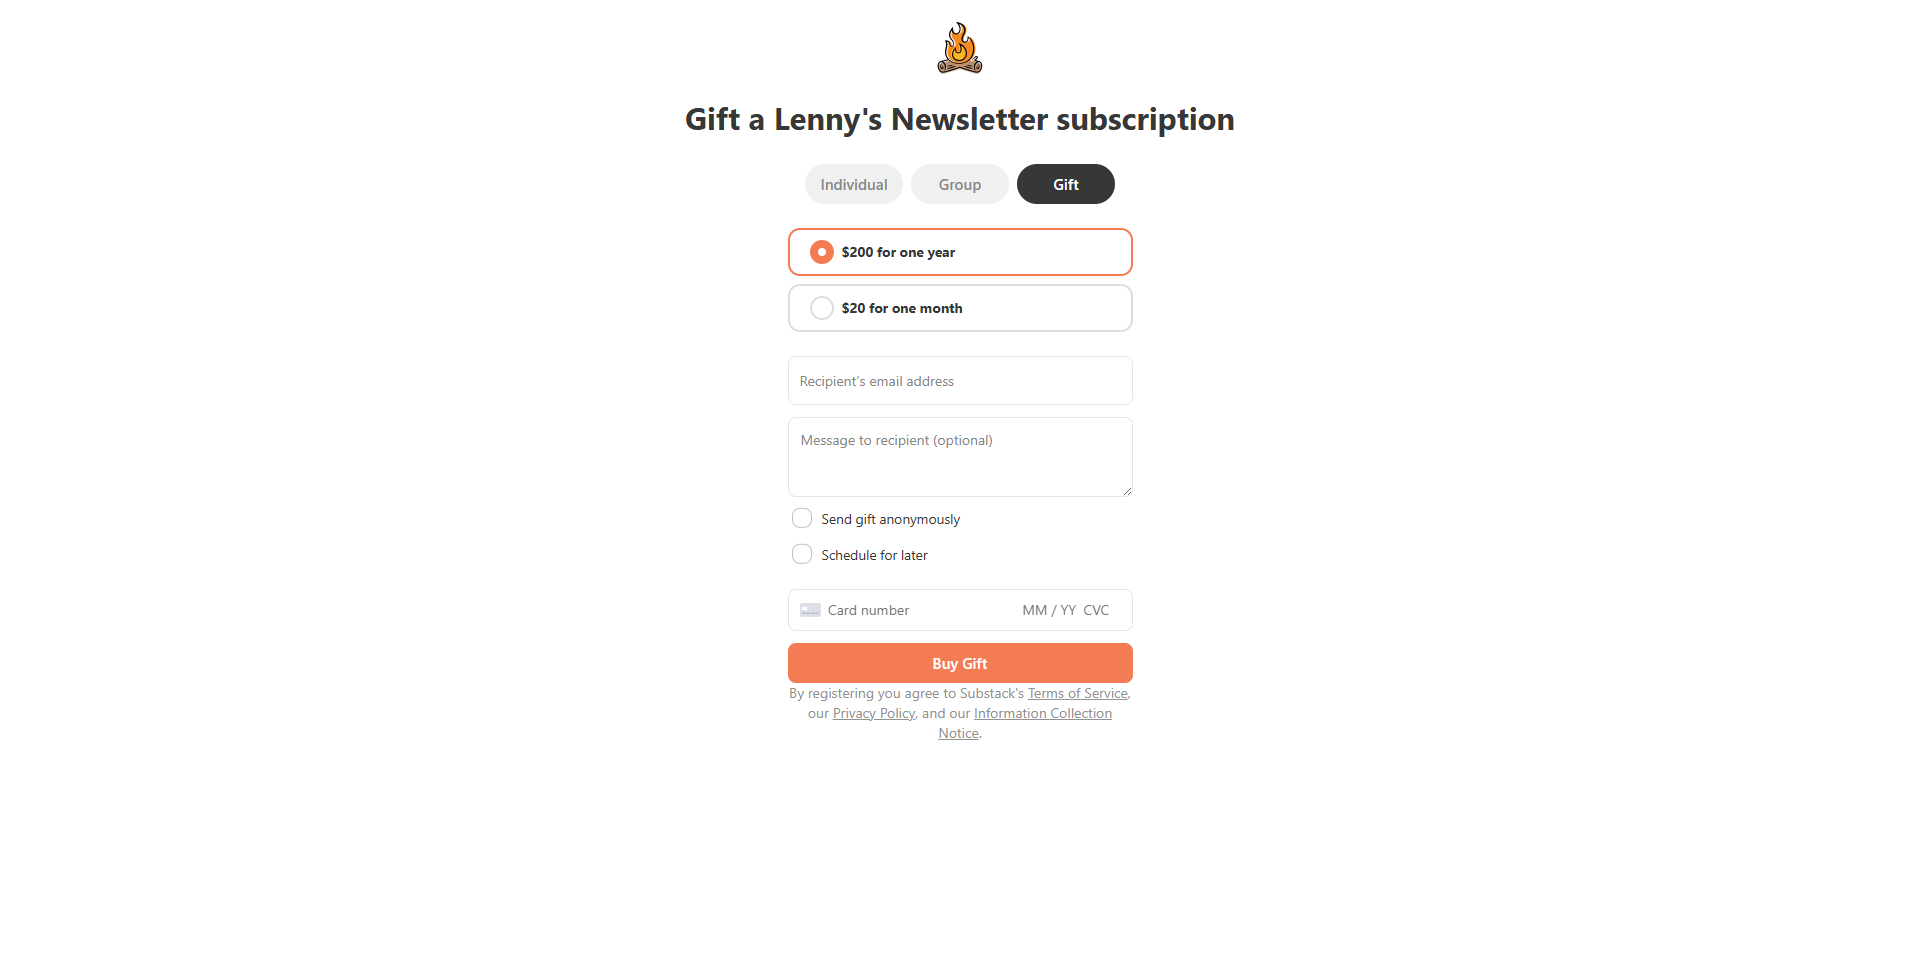Click the Gift a Lenny's Newsletter subscription heading

click(x=960, y=119)
